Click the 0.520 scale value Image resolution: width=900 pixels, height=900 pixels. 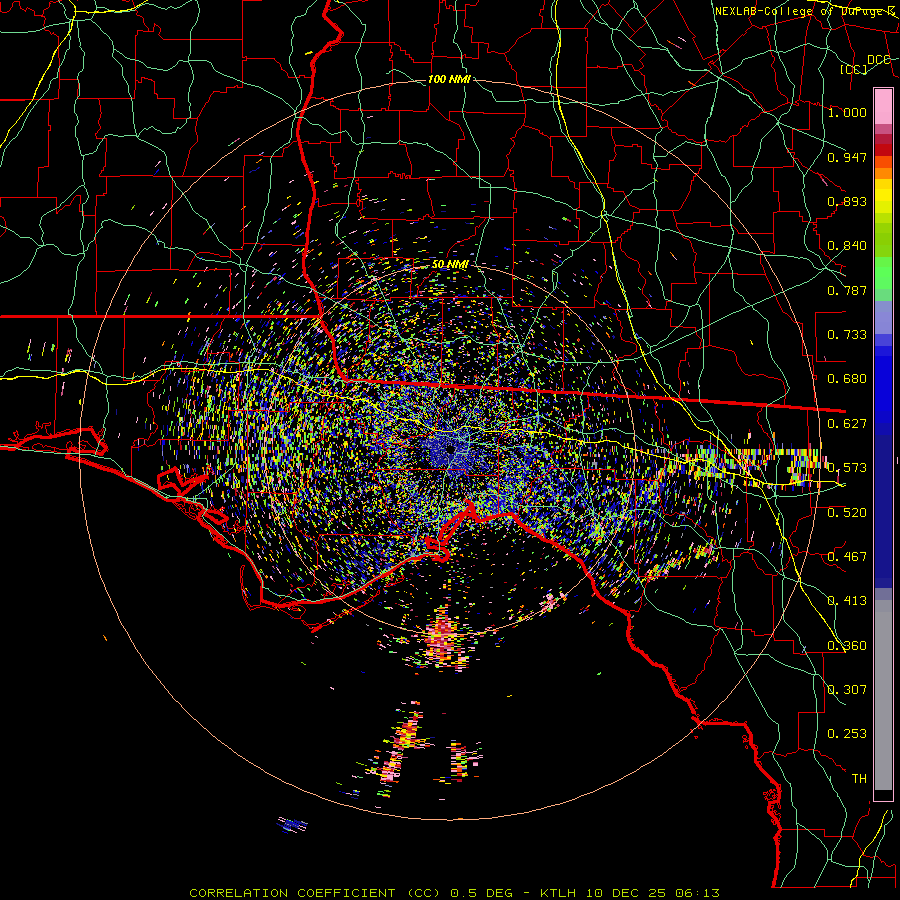pos(847,513)
